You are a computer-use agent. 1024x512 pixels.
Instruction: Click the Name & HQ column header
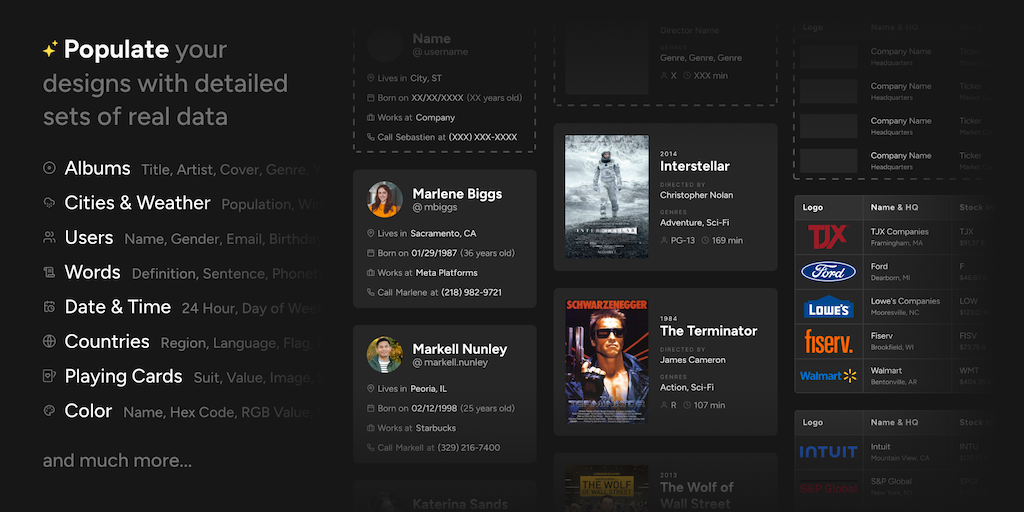tap(894, 208)
